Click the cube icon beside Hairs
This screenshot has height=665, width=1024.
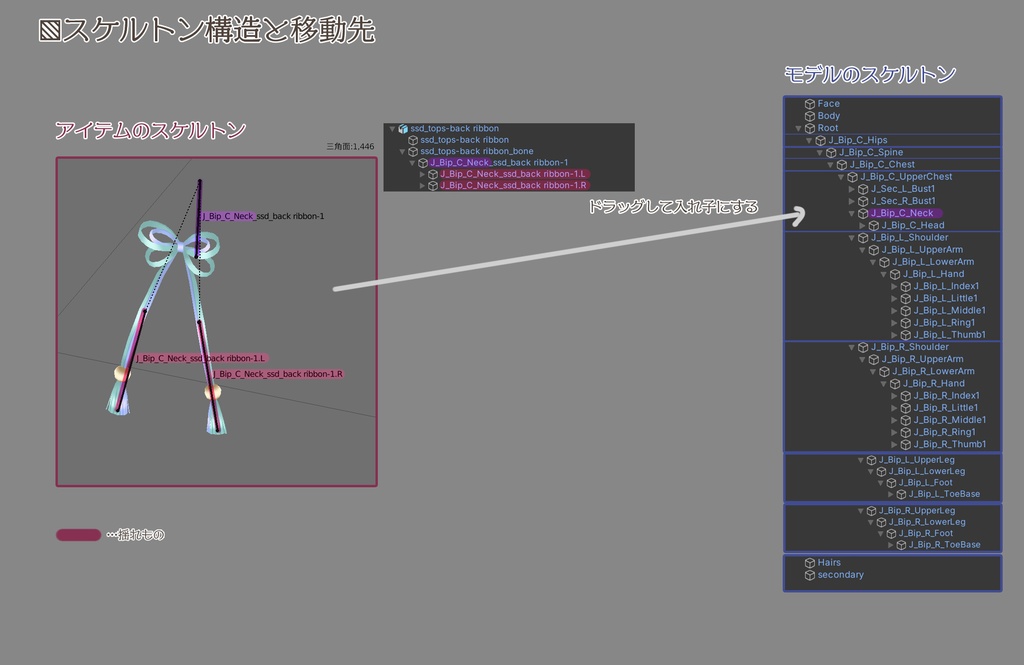(810, 563)
